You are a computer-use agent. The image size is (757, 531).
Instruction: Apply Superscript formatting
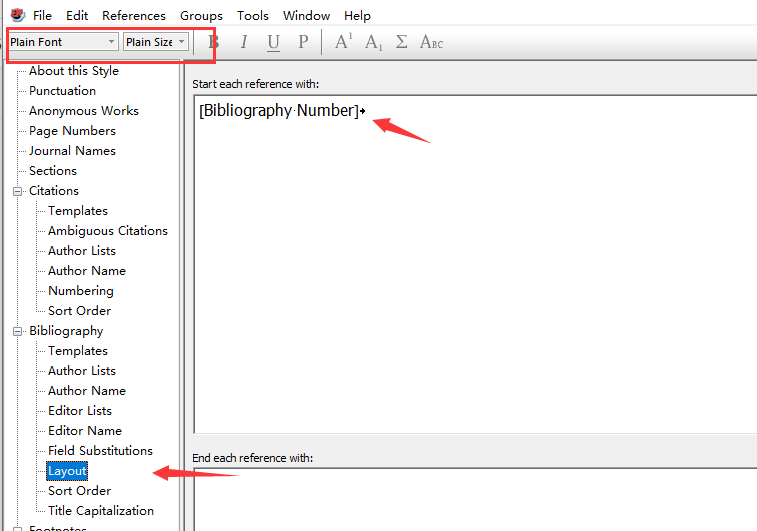point(343,42)
